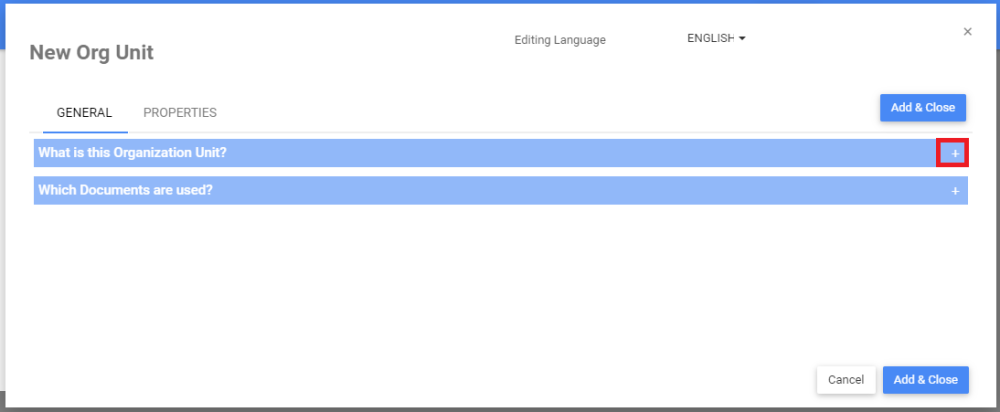Open the PROPERTIES tab

tap(180, 113)
